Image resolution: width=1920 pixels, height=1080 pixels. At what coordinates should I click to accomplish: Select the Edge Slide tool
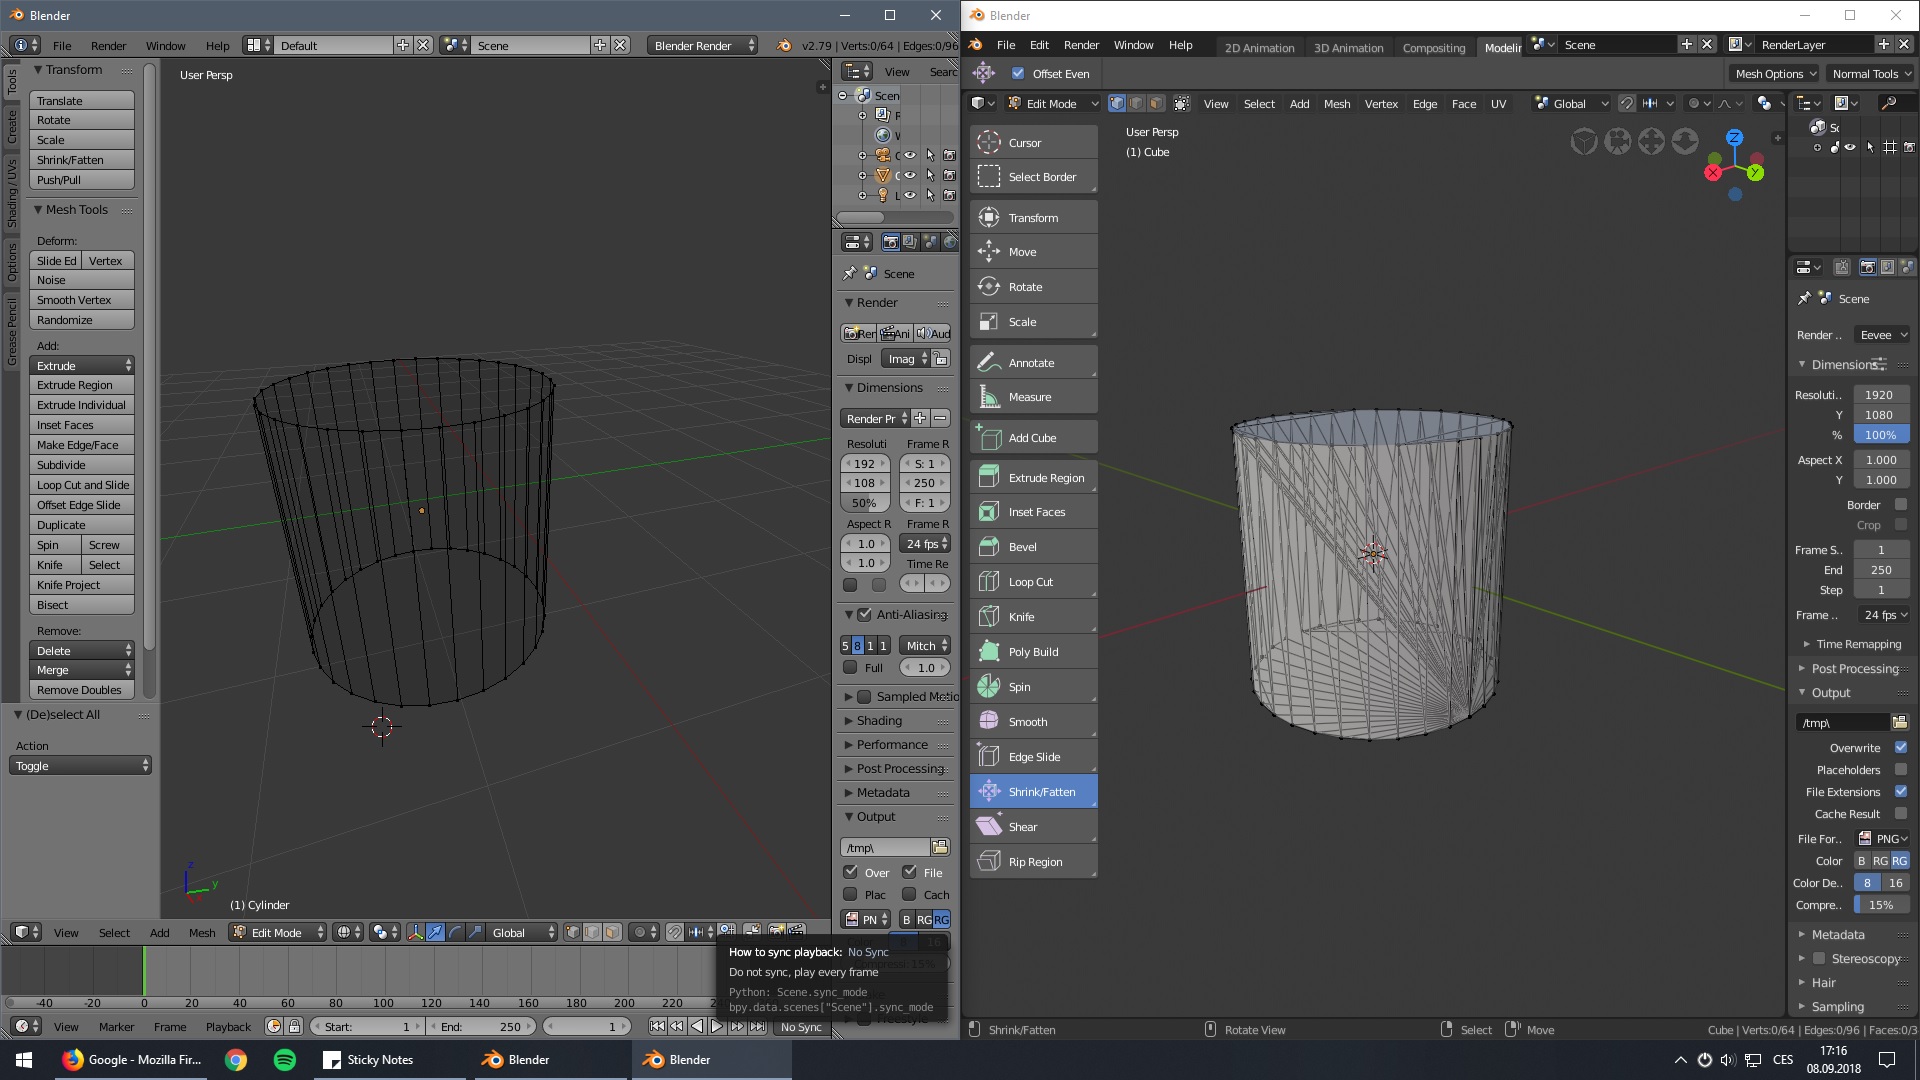coord(1033,757)
